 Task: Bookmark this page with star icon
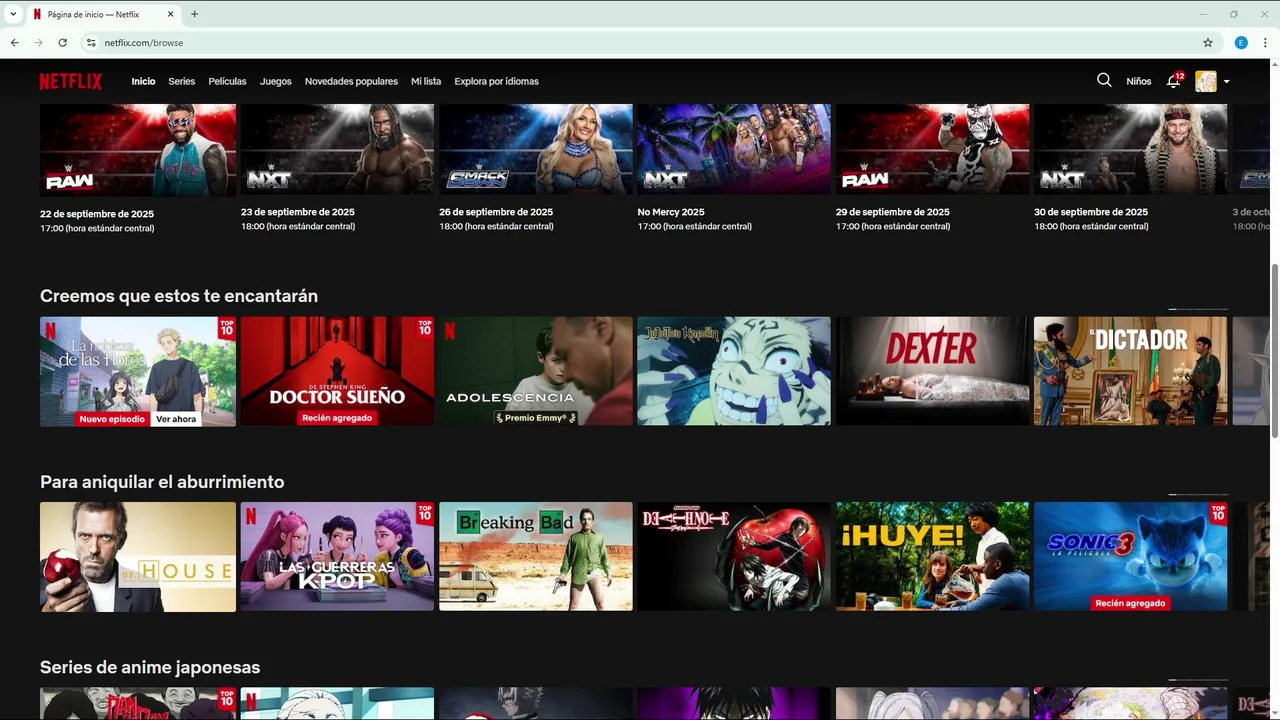tap(1208, 43)
